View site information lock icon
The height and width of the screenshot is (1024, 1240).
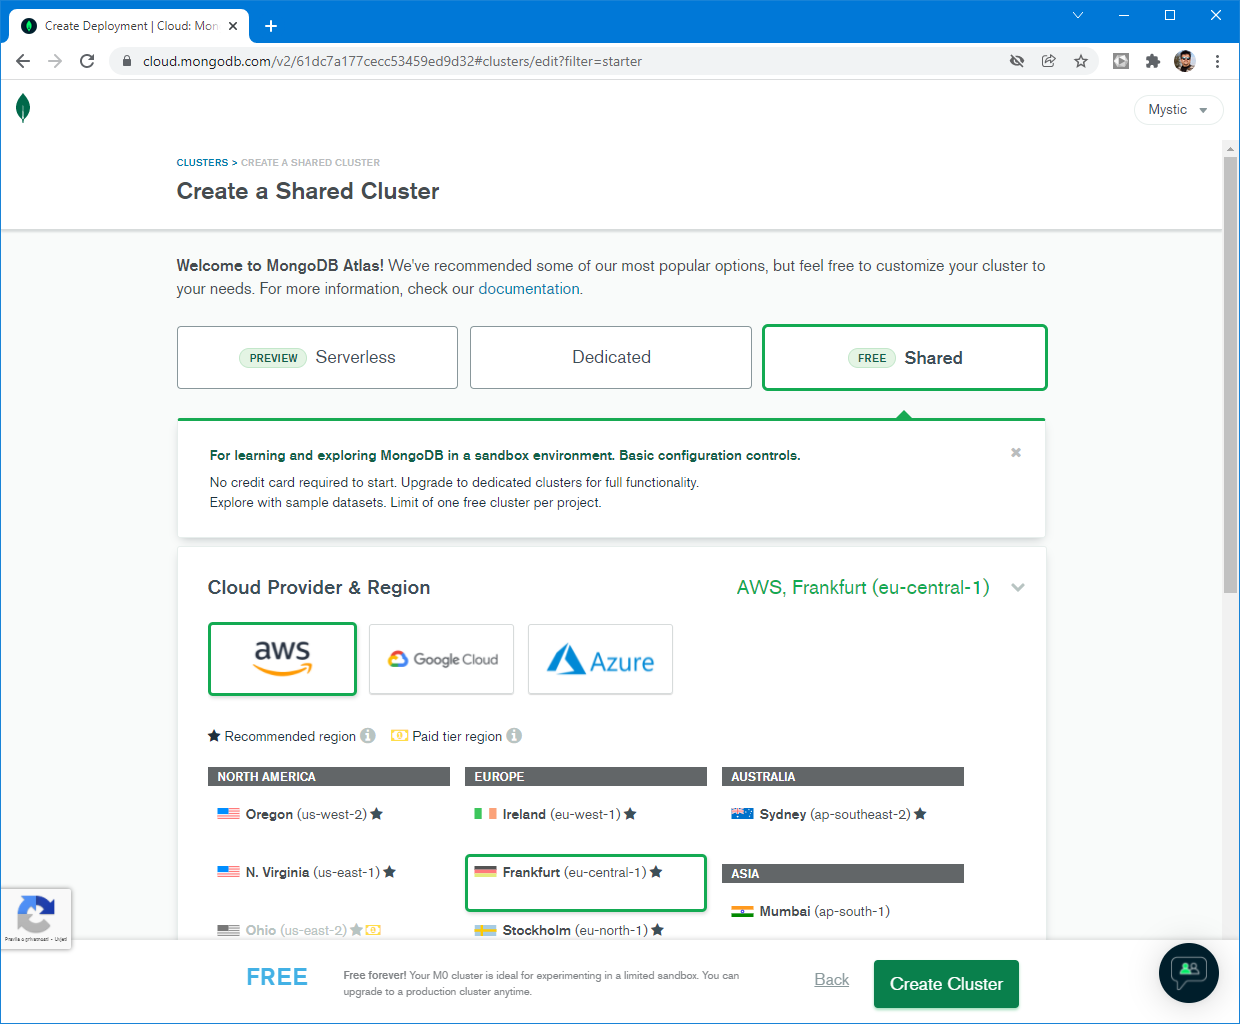[x=127, y=61]
